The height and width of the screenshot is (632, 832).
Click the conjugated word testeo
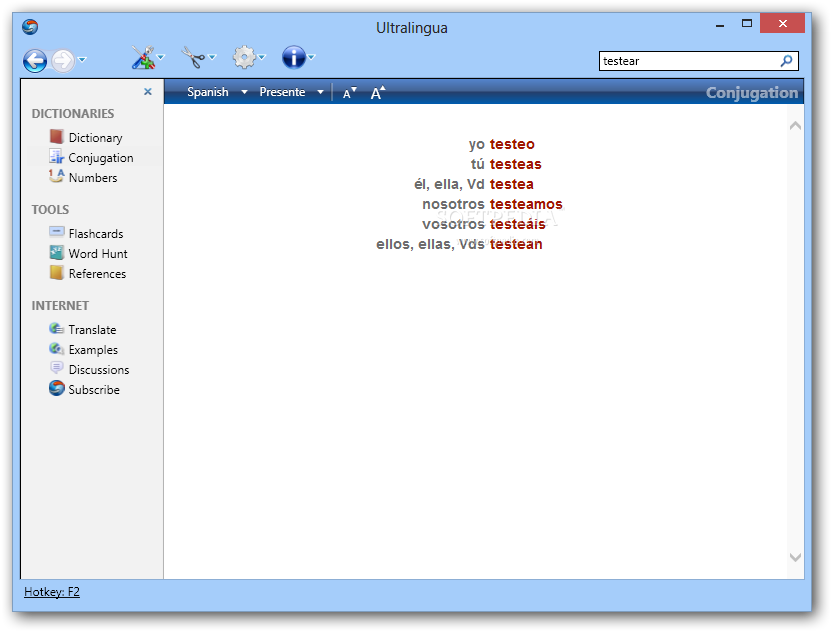512,144
